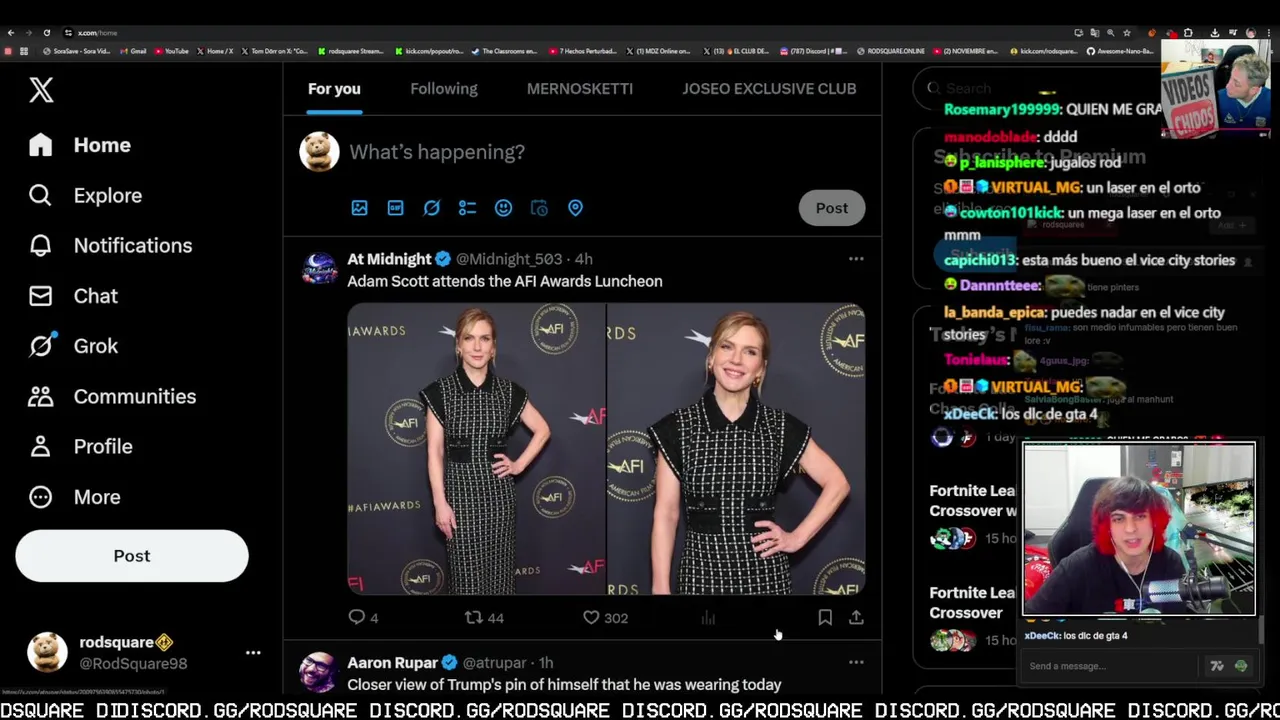Viewport: 1280px width, 720px height.
Task: Open Explore in the sidebar
Action: tap(85, 195)
